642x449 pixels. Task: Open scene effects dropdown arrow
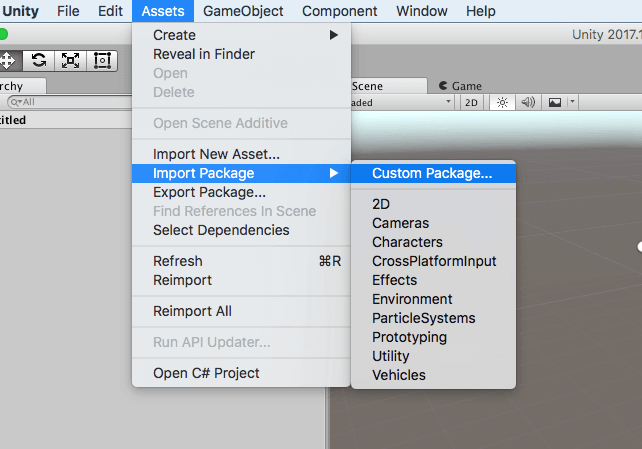click(x=572, y=102)
